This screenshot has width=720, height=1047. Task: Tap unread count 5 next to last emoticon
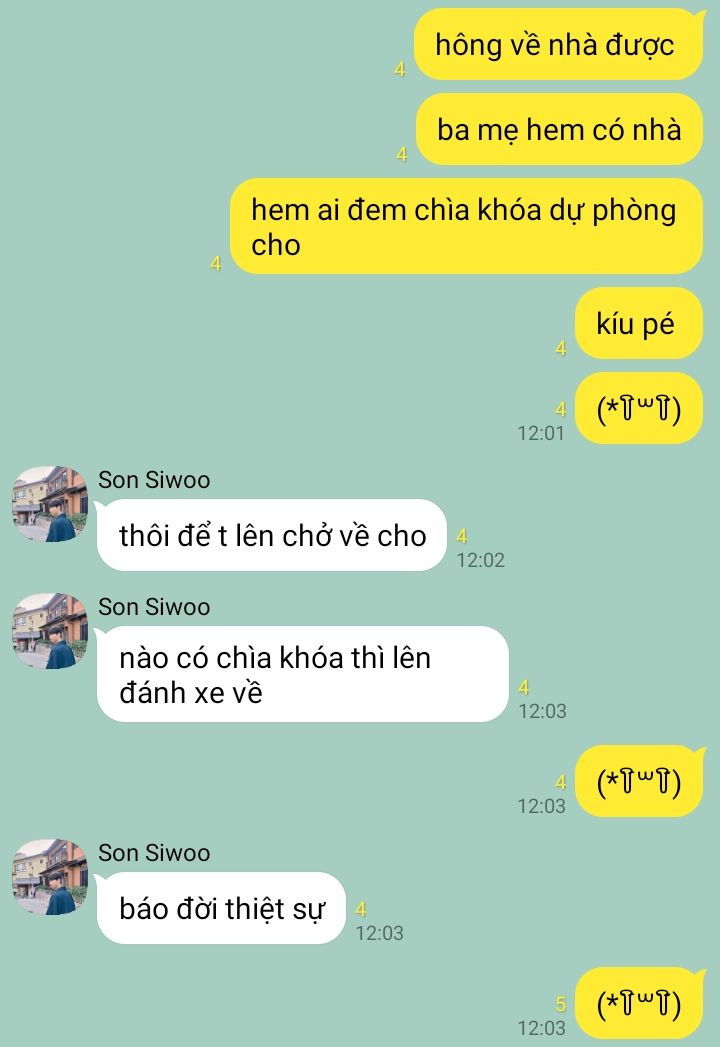pyautogui.click(x=560, y=1004)
